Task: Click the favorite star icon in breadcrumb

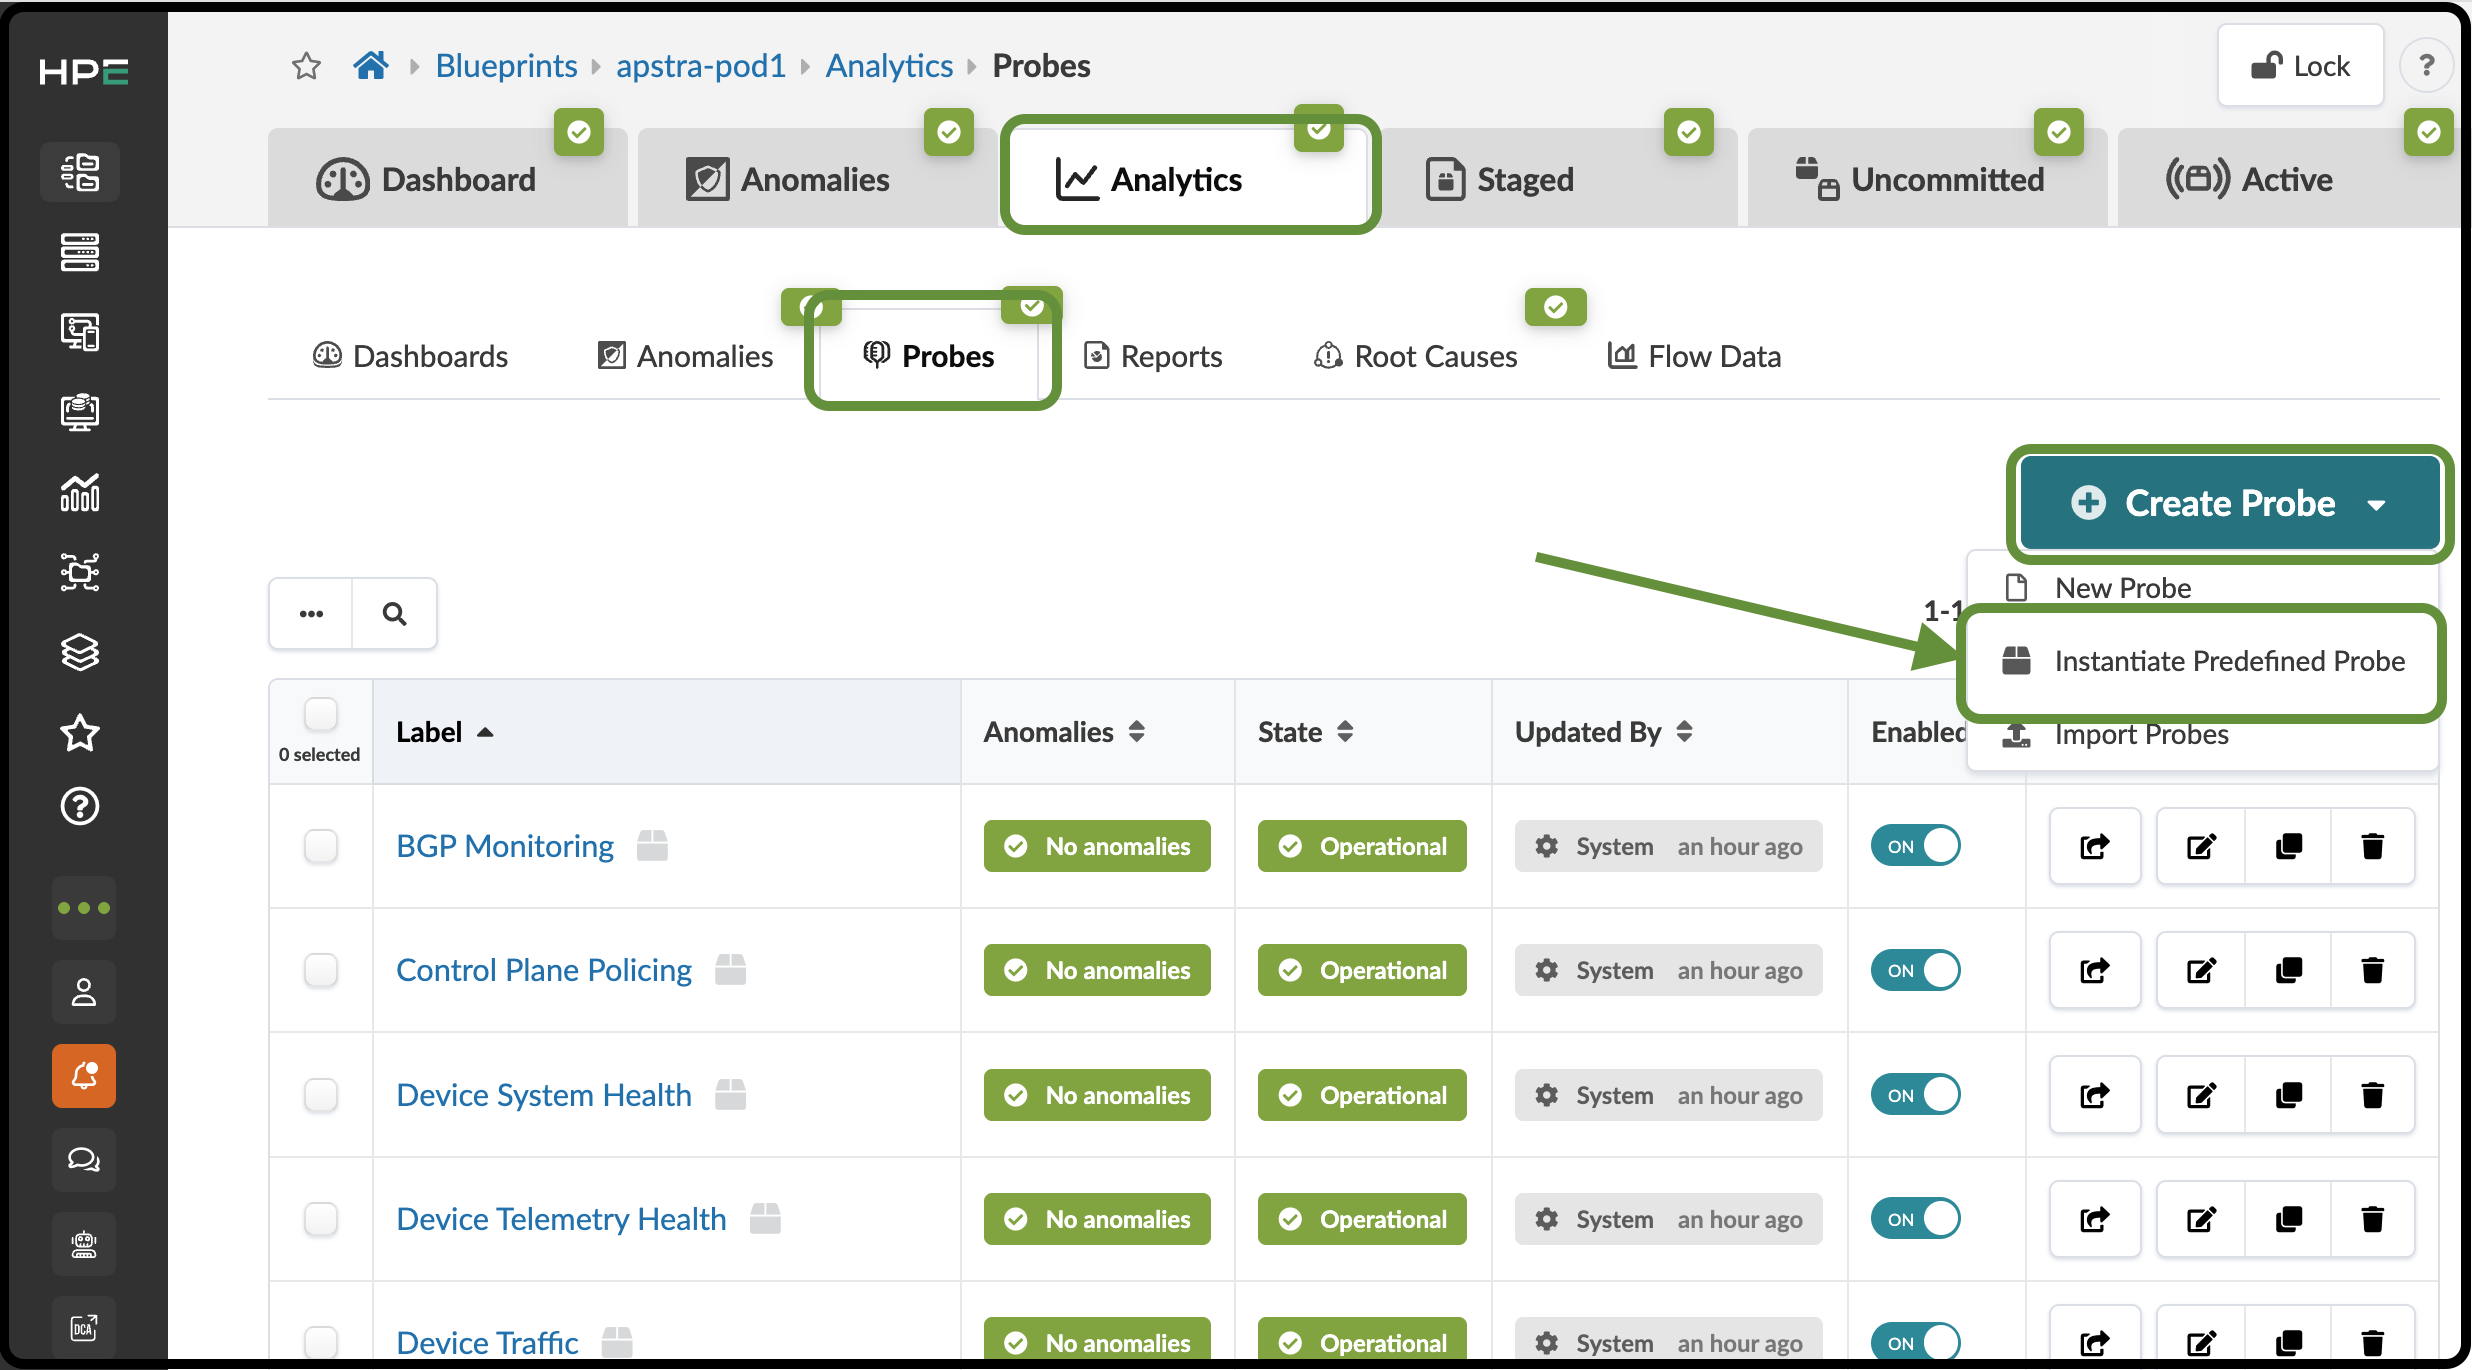Action: [x=306, y=66]
